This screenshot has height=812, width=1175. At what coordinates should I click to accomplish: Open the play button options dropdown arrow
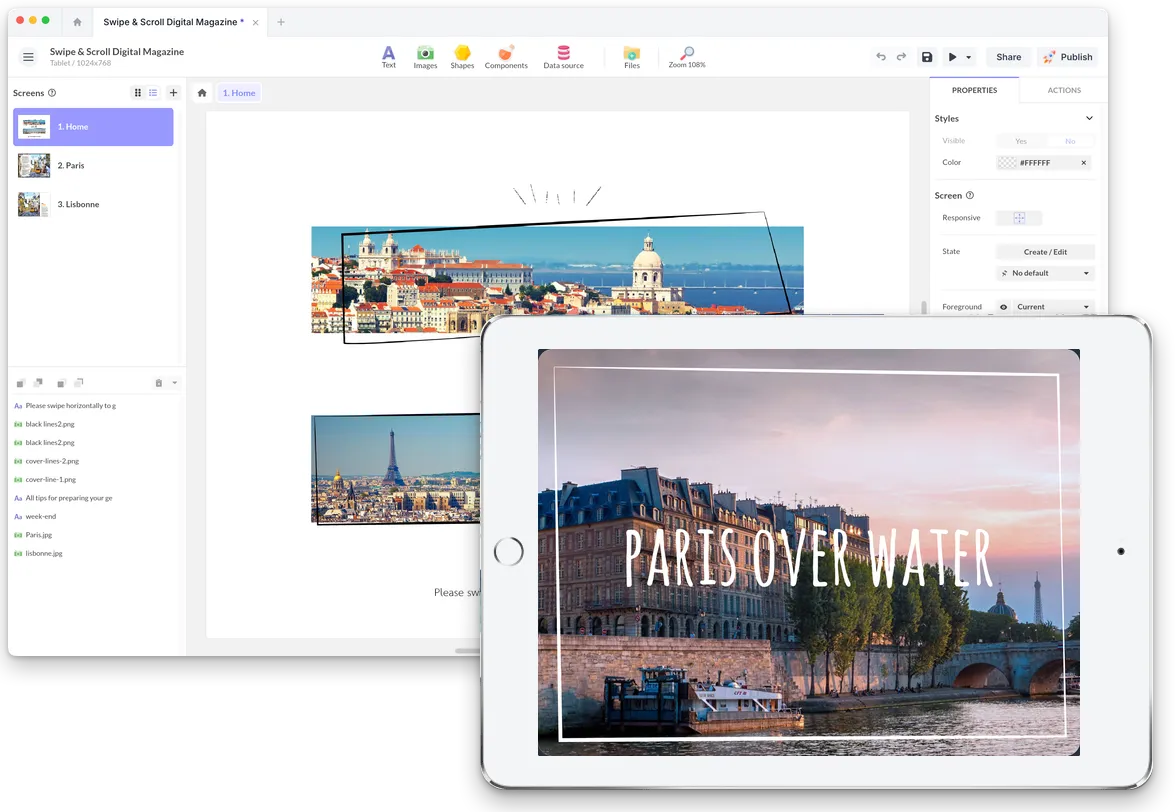coord(968,57)
